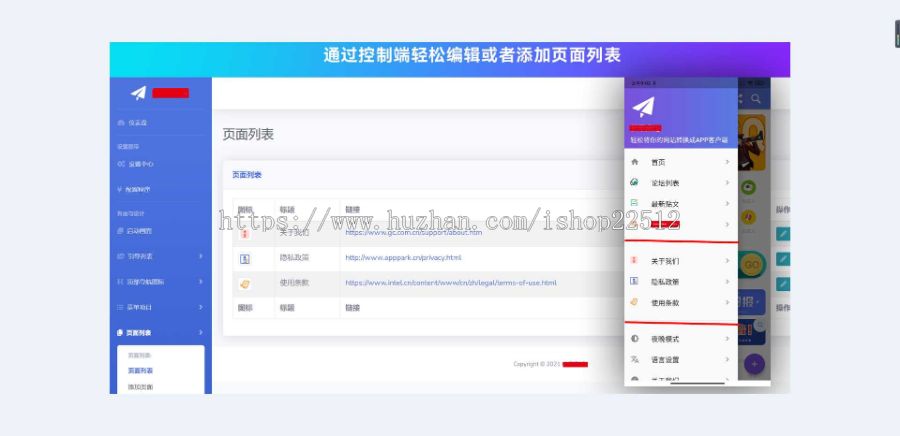Open 设置中心 in the sidebar
900x436 pixels.
tap(135, 164)
